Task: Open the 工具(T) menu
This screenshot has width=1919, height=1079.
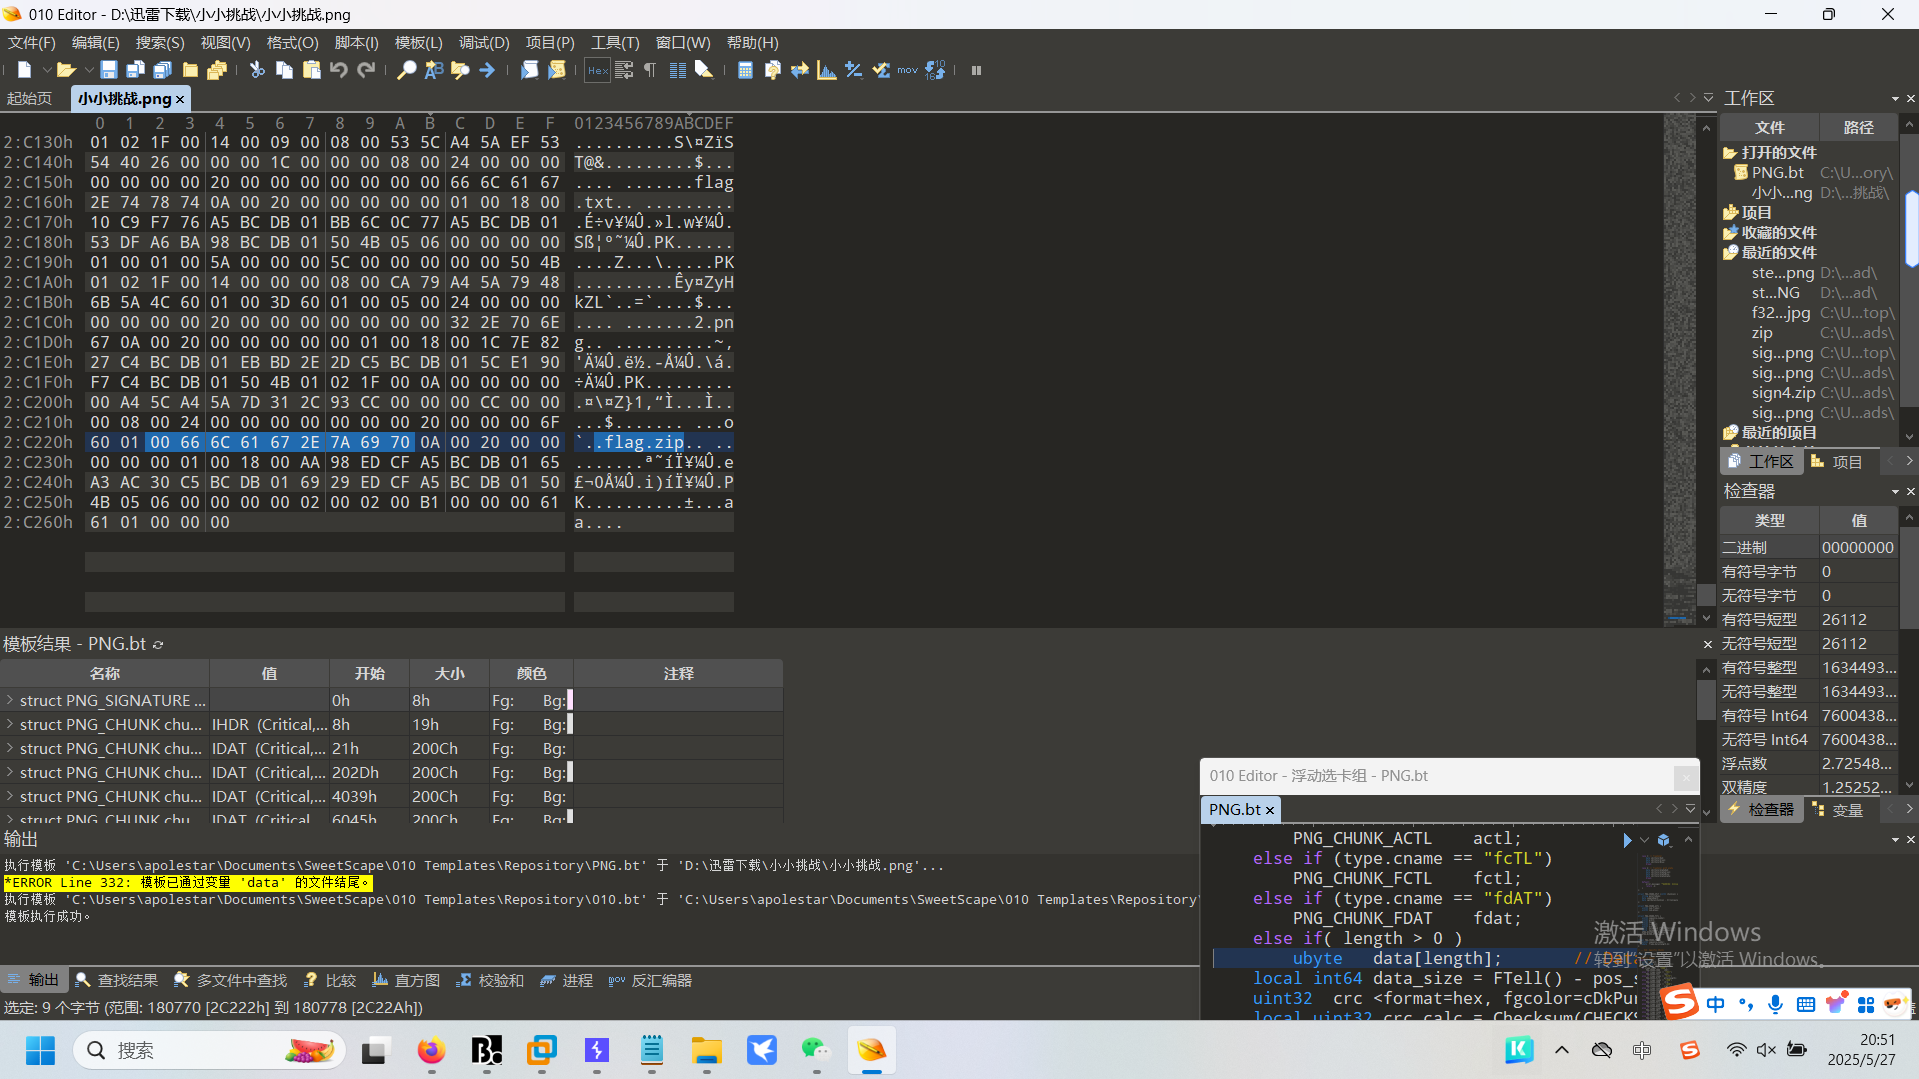Action: (x=615, y=43)
